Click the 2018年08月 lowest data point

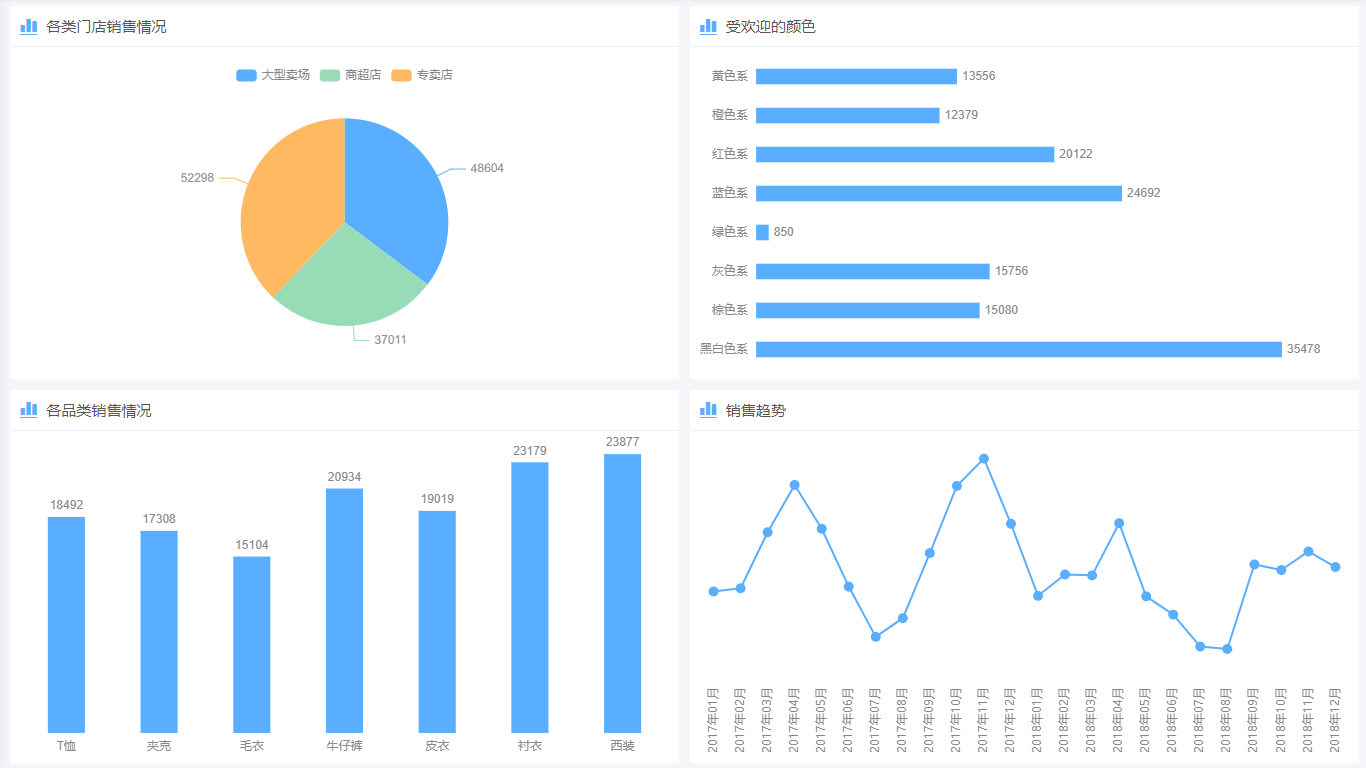(1227, 649)
